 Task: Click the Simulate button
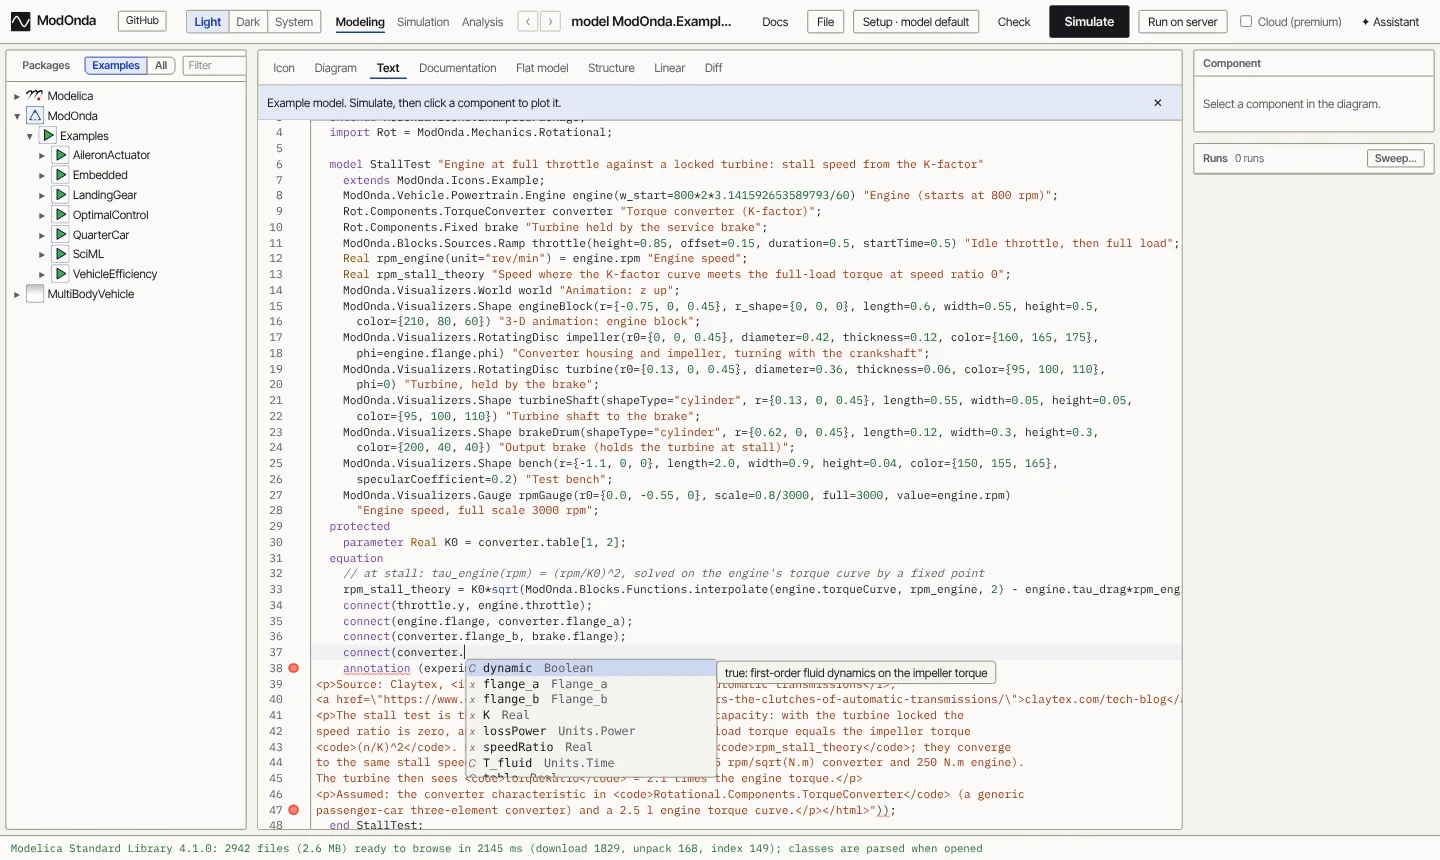(1089, 22)
